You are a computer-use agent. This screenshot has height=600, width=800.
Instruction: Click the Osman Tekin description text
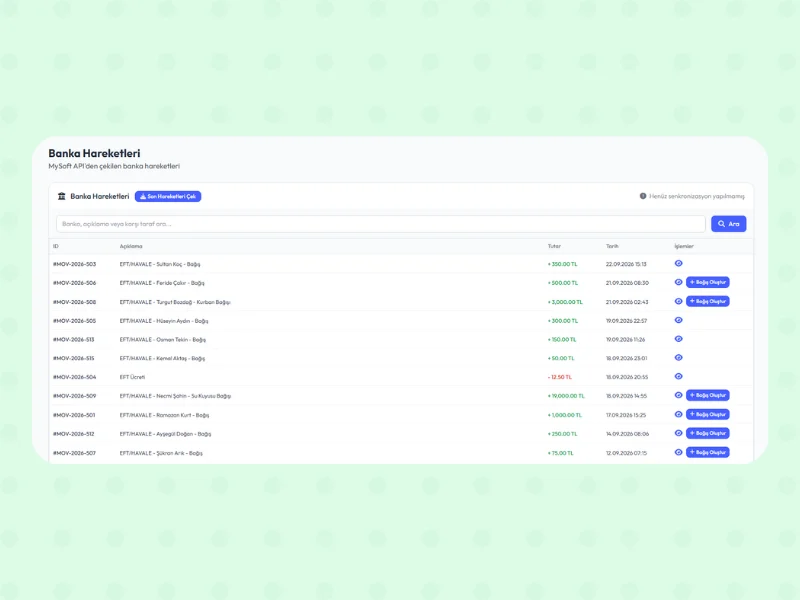click(163, 340)
